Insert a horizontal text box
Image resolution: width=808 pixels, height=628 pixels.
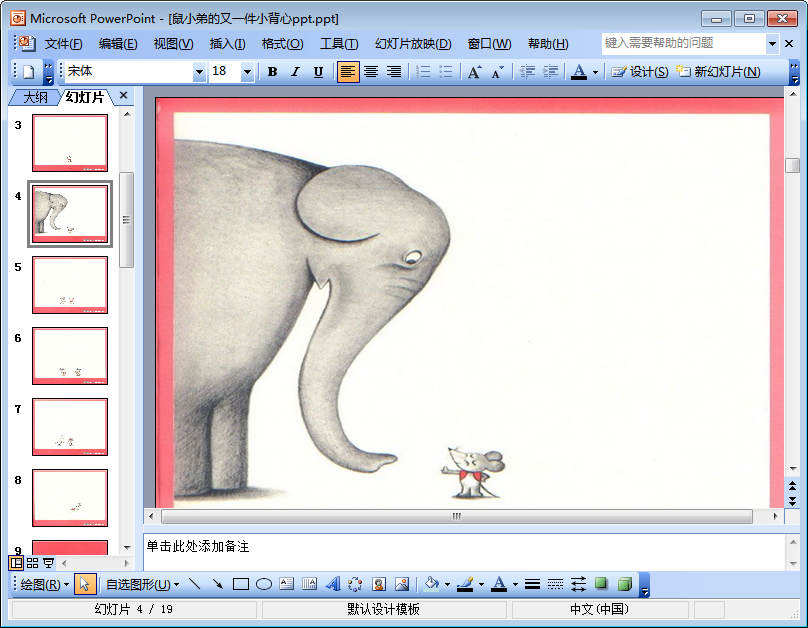coord(287,584)
